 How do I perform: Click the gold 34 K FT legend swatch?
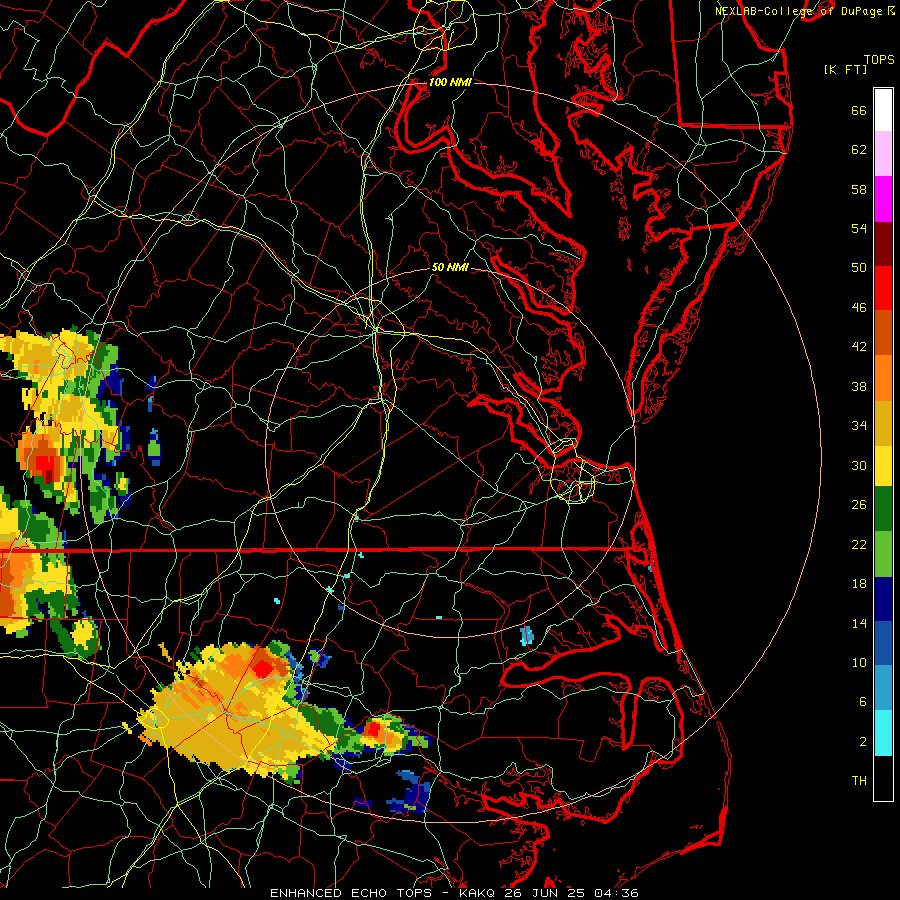point(883,423)
